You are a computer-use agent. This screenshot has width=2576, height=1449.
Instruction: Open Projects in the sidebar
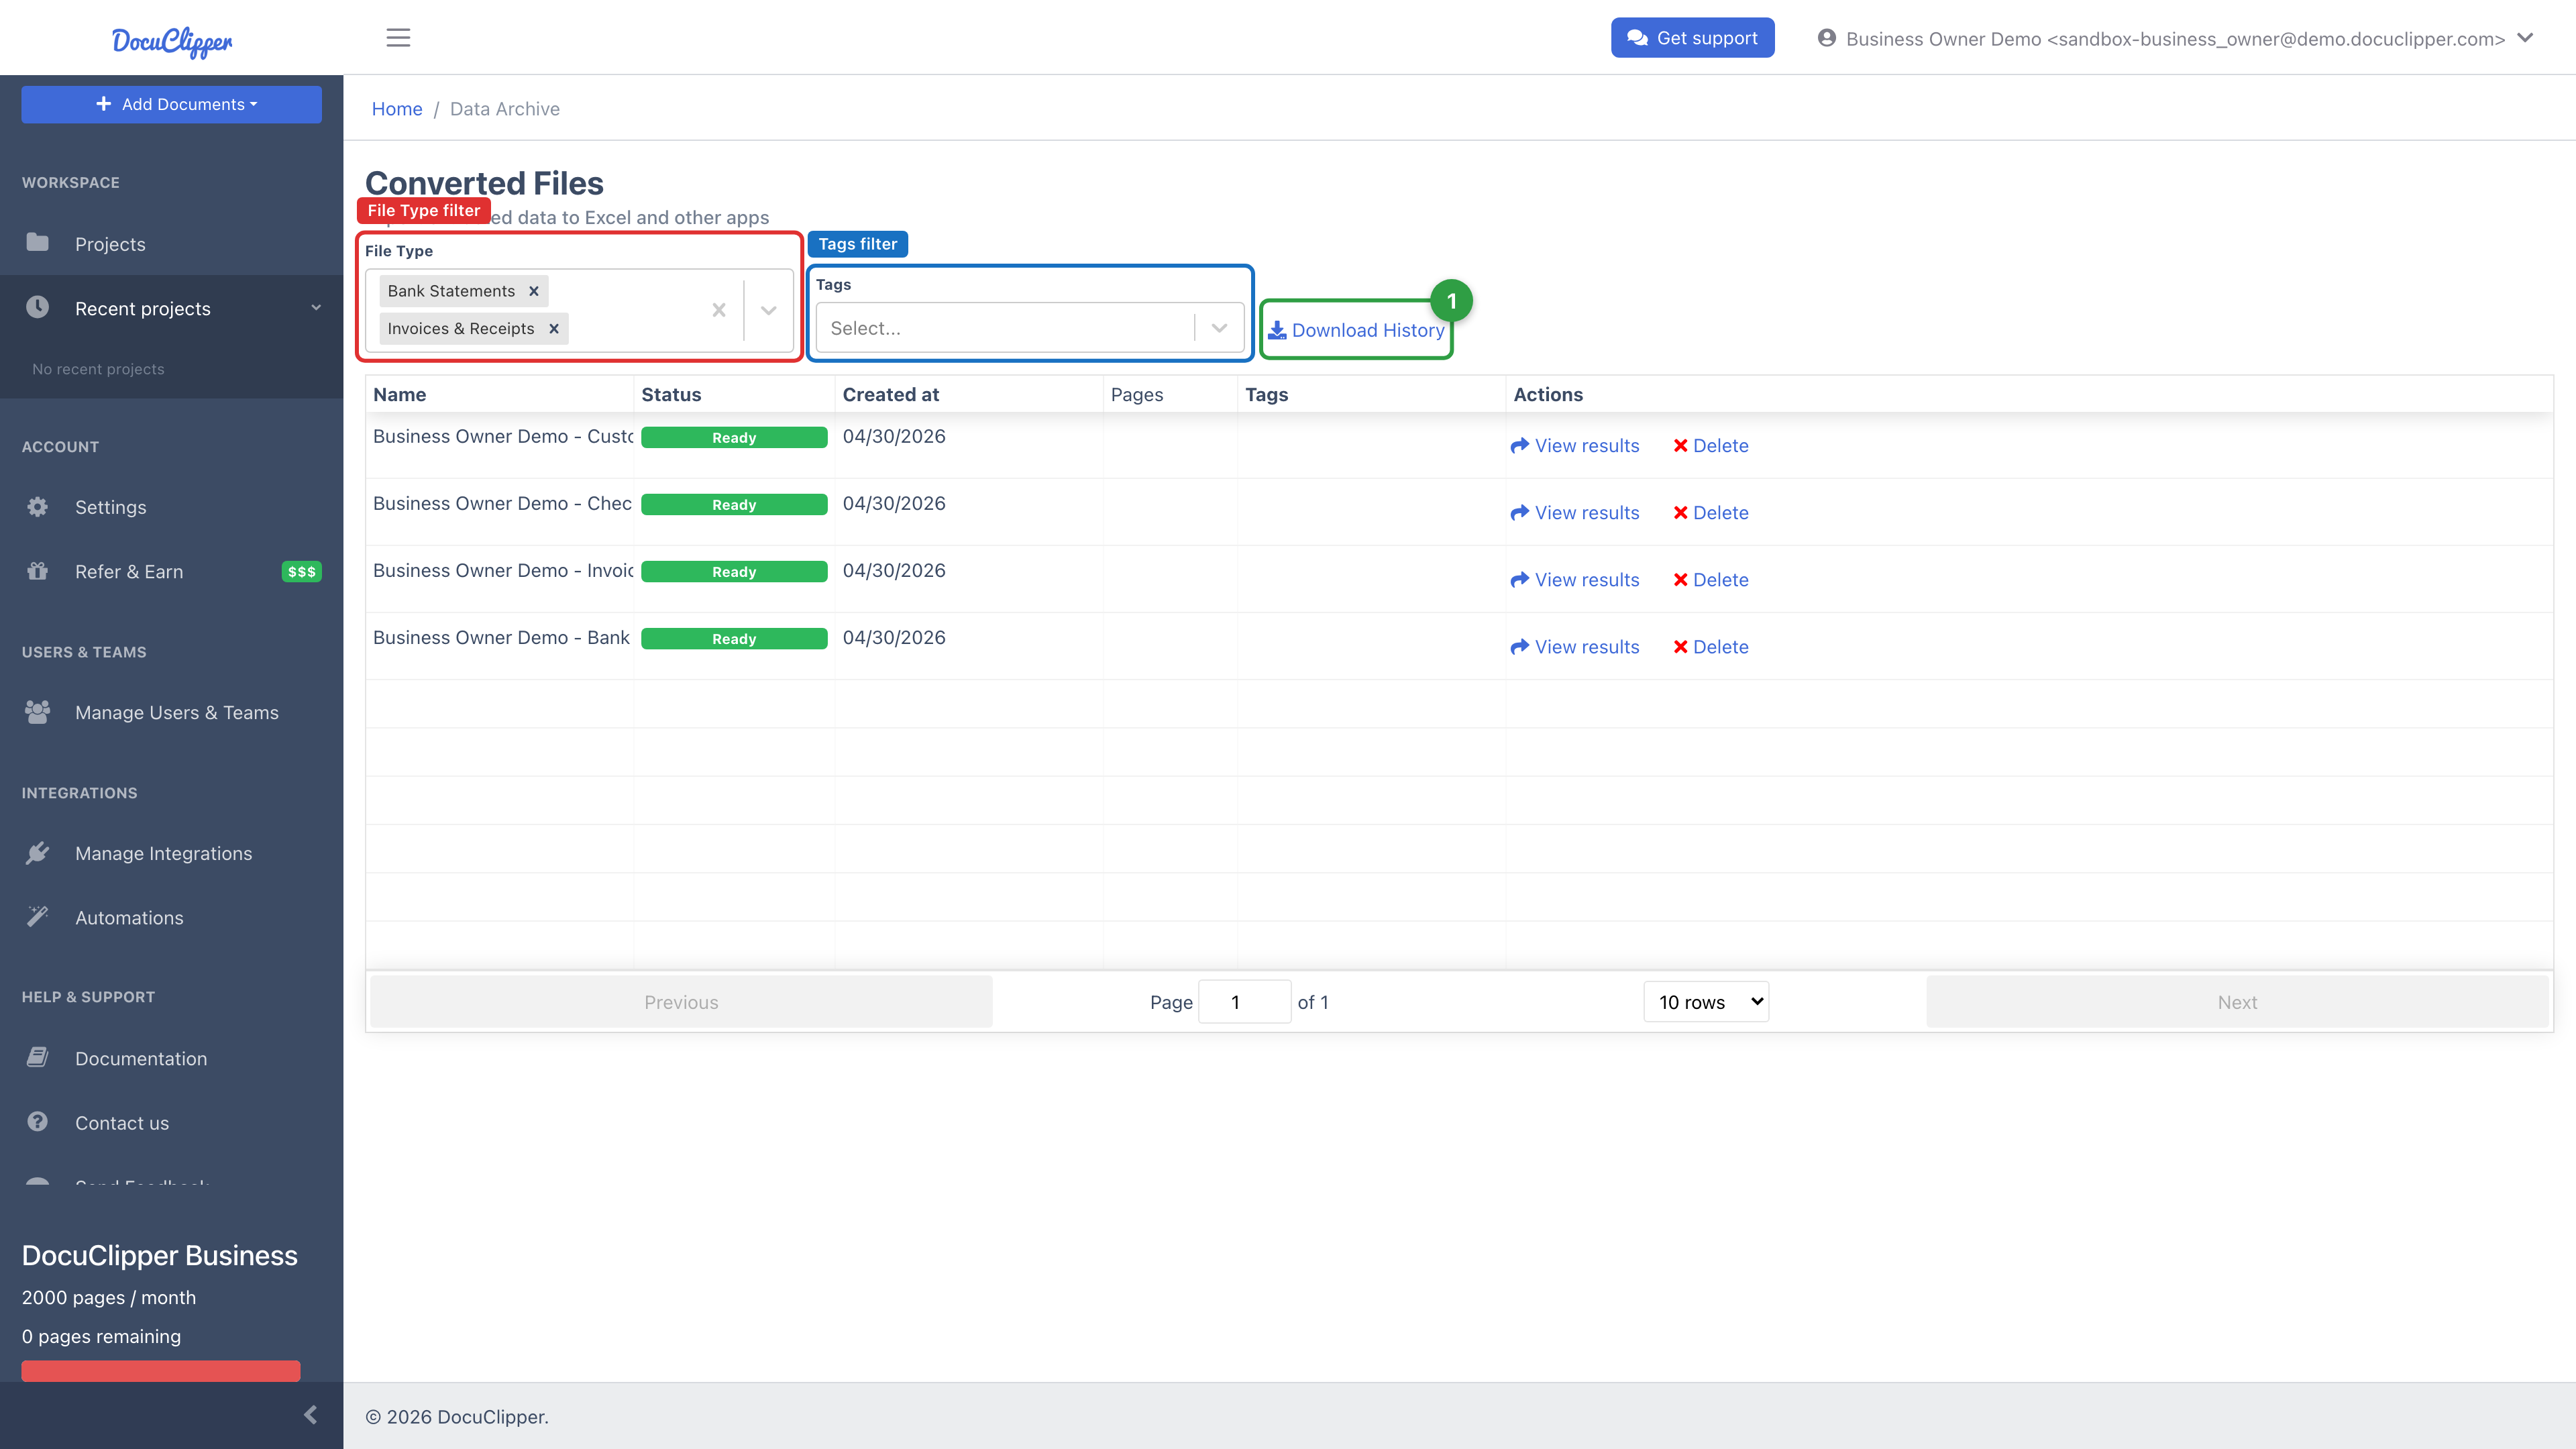click(x=110, y=244)
